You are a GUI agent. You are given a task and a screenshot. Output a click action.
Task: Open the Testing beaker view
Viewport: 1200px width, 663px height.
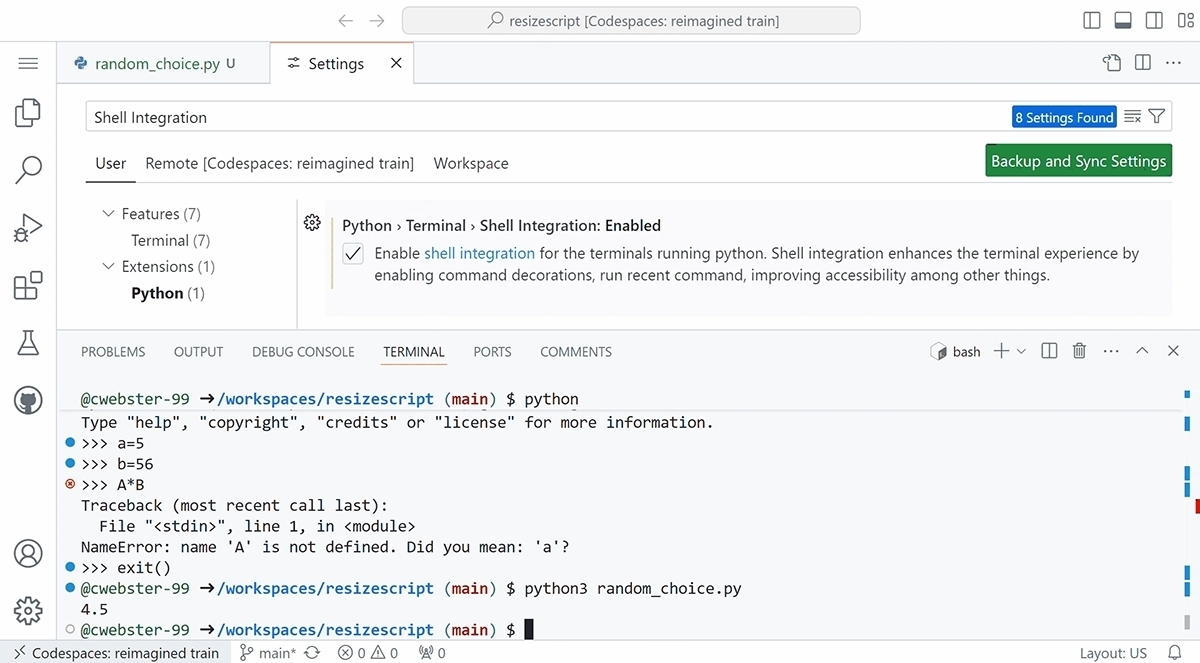coord(28,343)
